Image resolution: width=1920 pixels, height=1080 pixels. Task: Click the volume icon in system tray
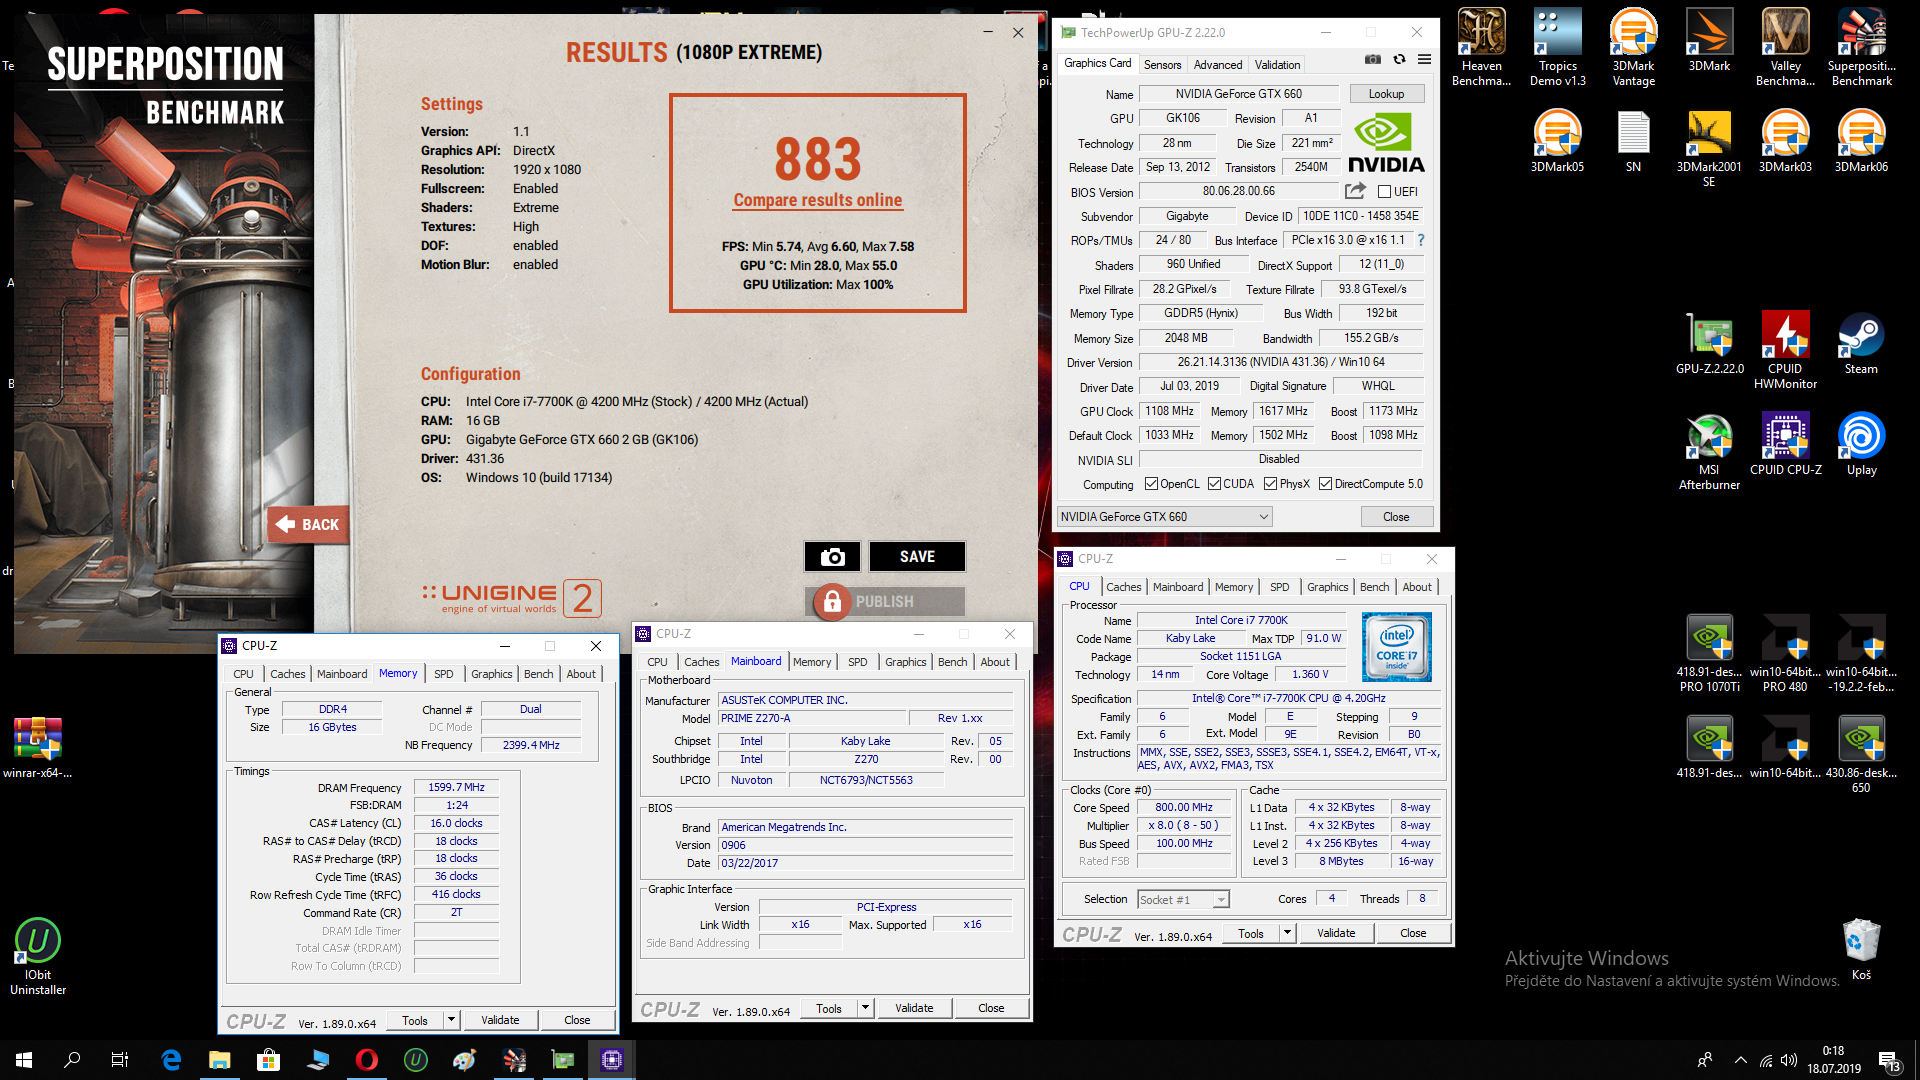(x=1789, y=1060)
